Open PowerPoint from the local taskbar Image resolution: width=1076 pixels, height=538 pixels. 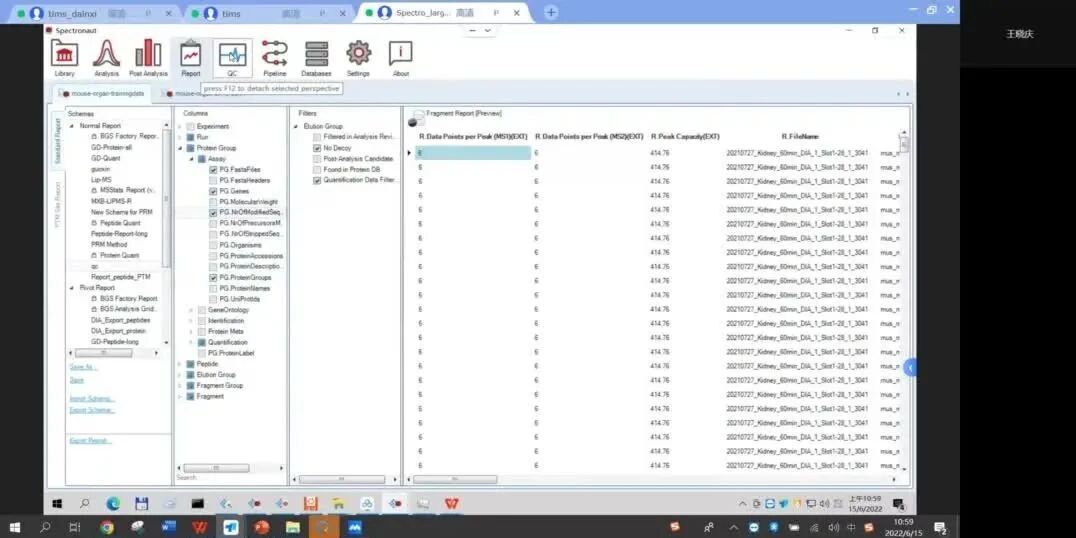[x=261, y=528]
